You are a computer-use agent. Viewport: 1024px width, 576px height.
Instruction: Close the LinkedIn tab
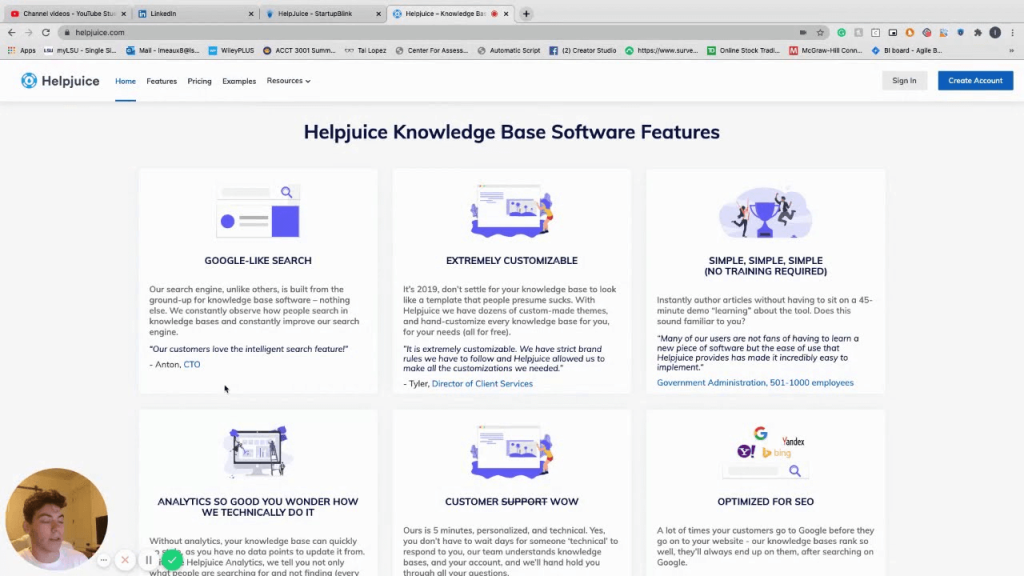point(251,13)
